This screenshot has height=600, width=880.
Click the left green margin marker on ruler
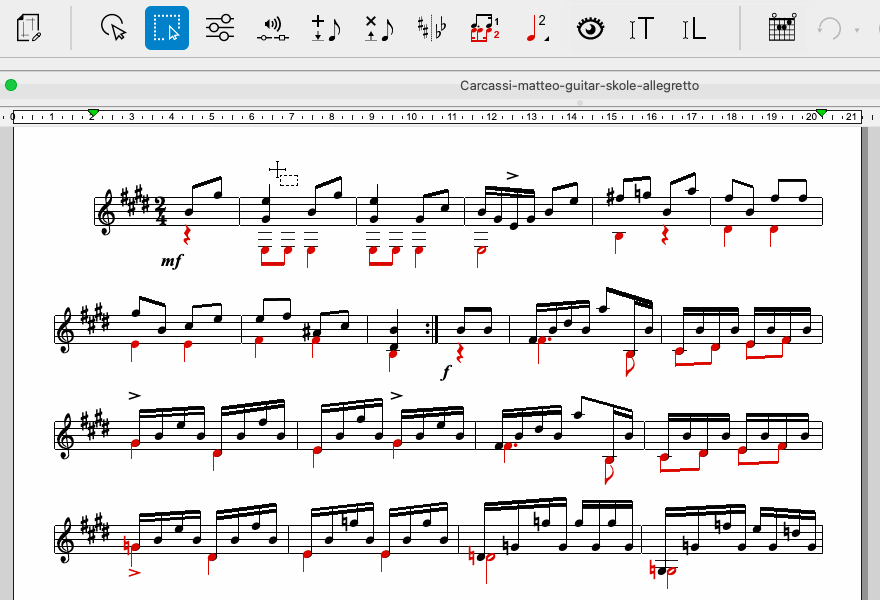point(93,113)
